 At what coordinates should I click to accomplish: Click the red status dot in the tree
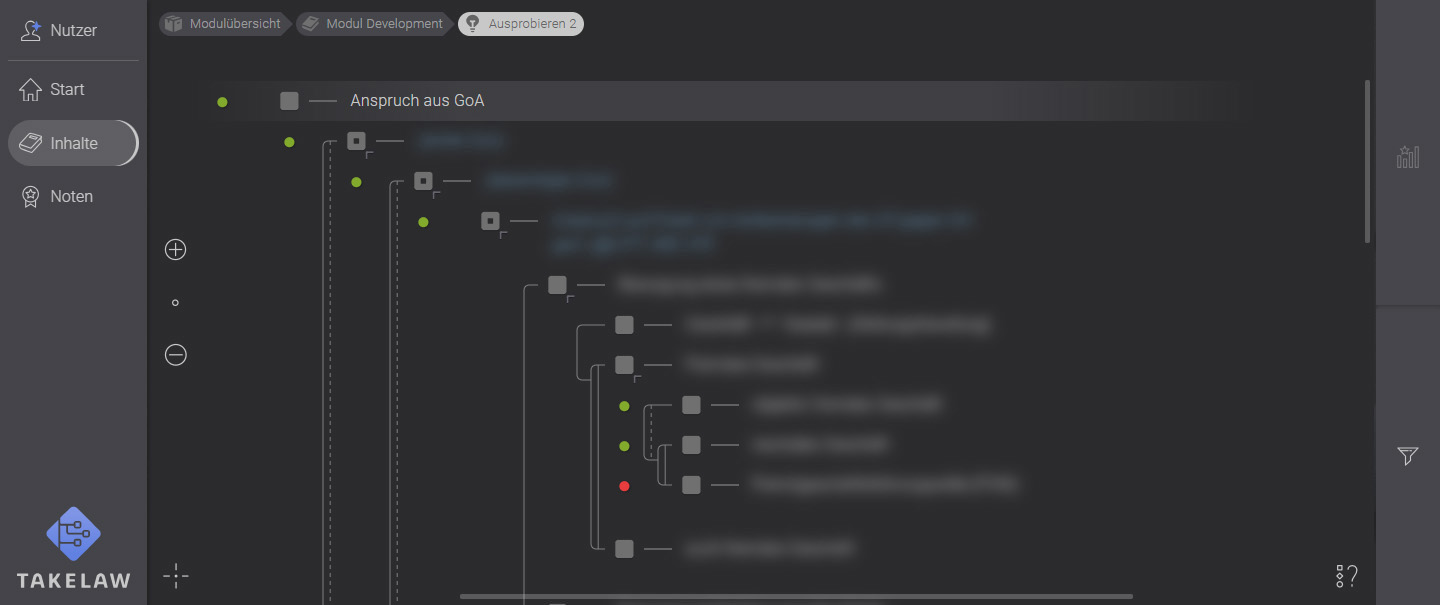tap(624, 486)
